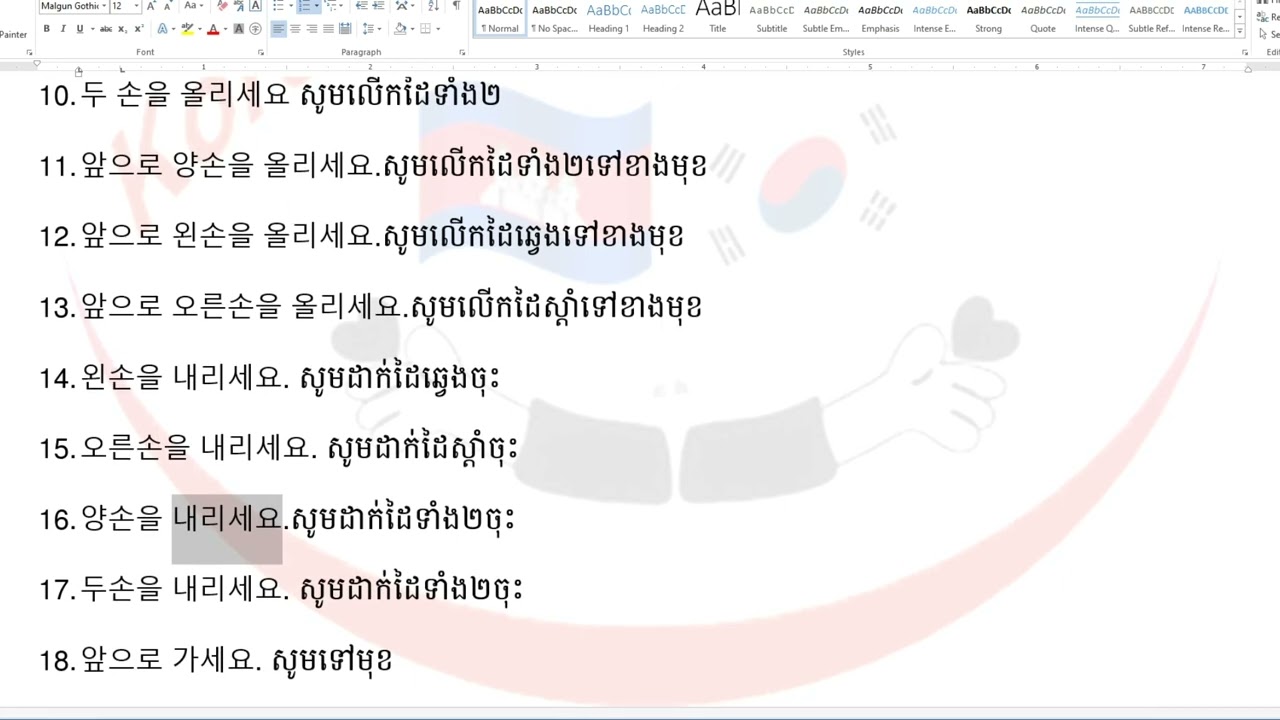The height and width of the screenshot is (720, 1280).
Task: Open the font size dropdown
Action: [136, 6]
